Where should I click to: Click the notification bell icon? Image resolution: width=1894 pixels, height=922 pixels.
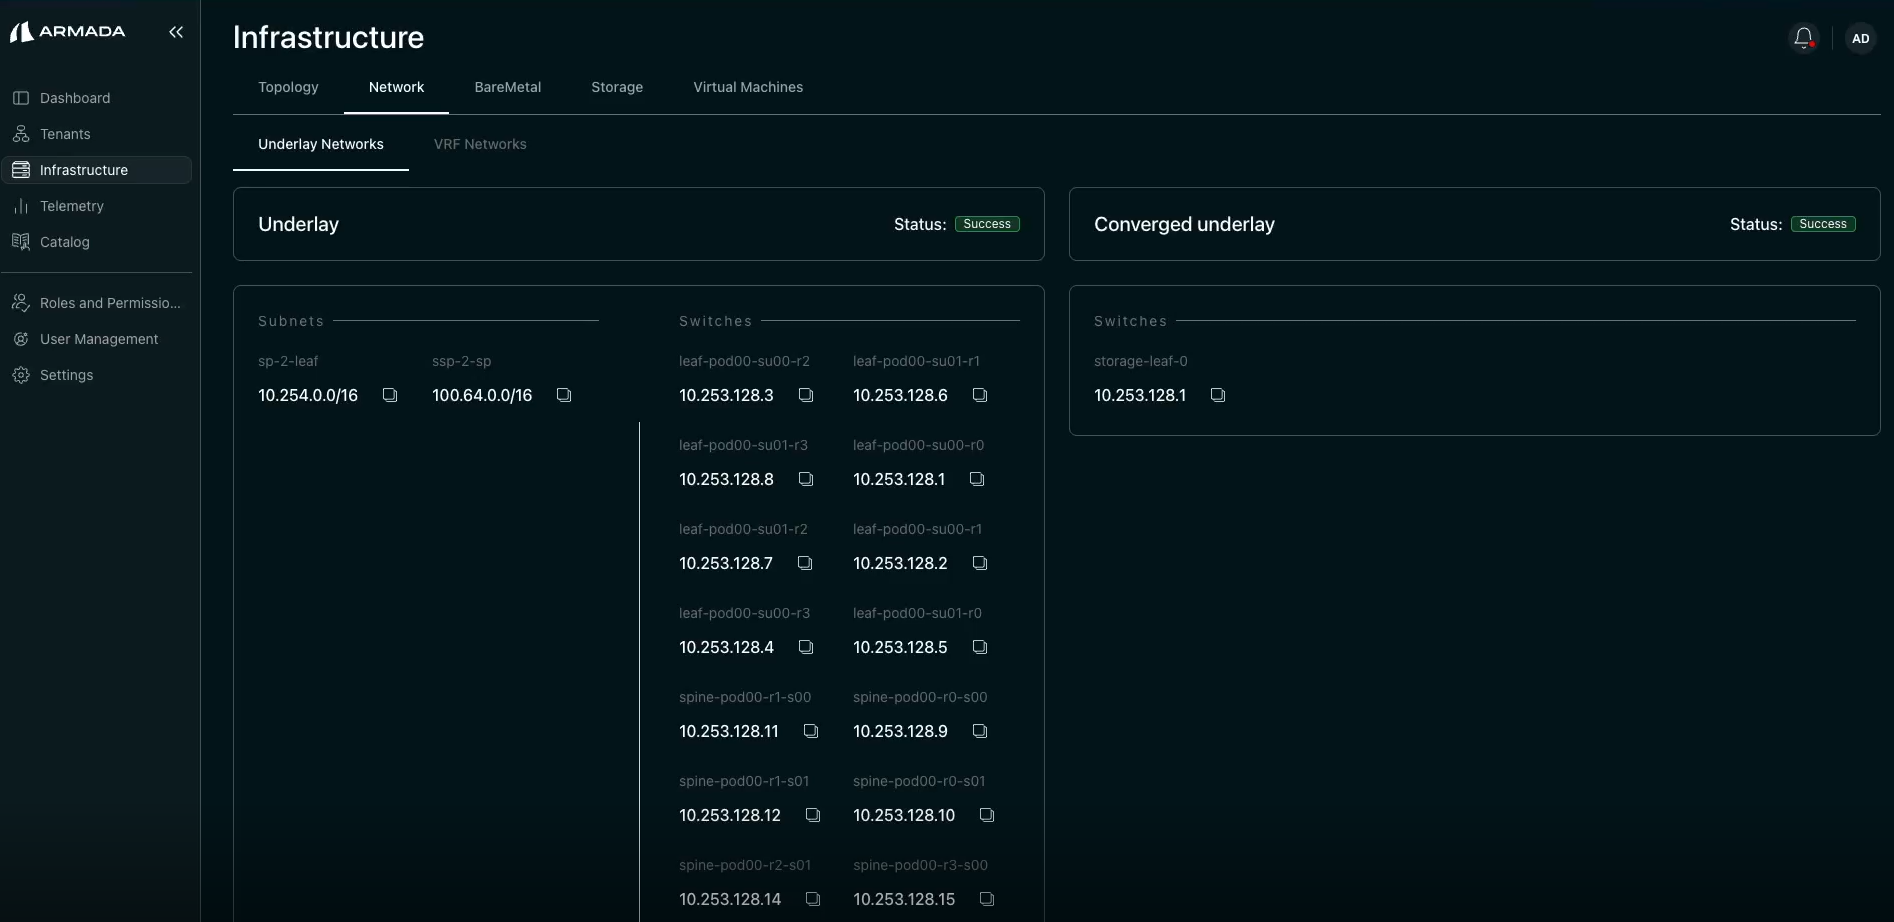pyautogui.click(x=1803, y=37)
